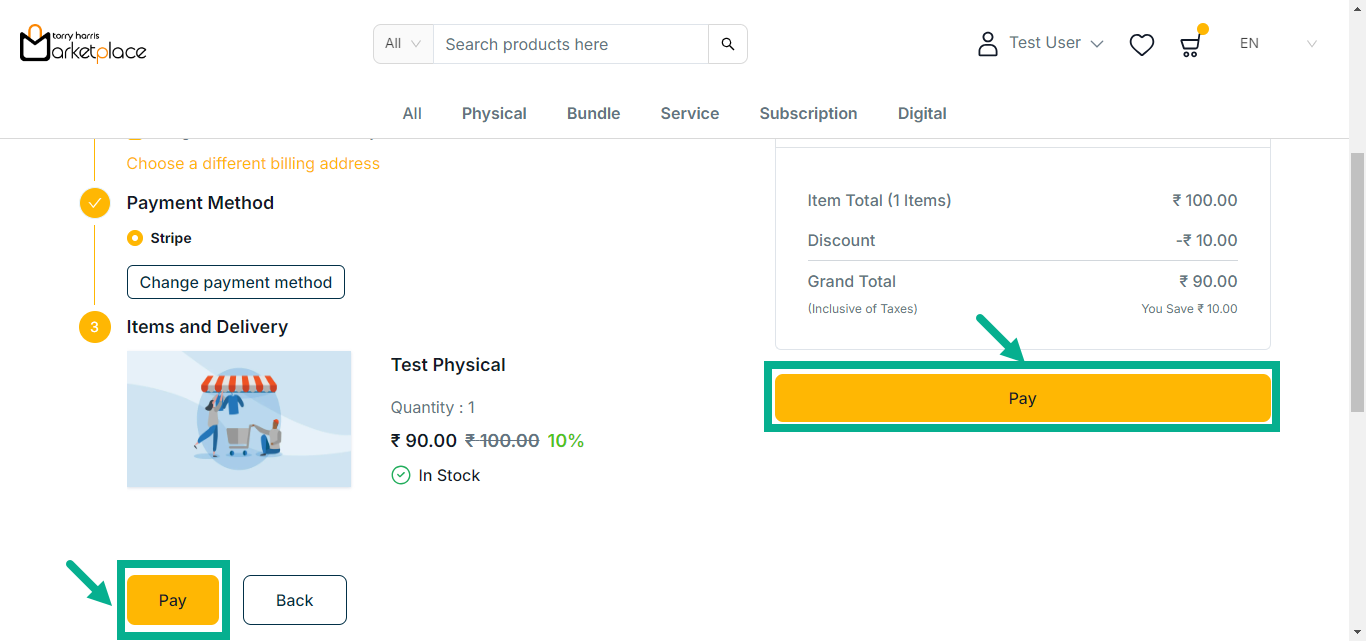The height and width of the screenshot is (641, 1366).
Task: Open the Test User account dropdown
Action: [1055, 43]
